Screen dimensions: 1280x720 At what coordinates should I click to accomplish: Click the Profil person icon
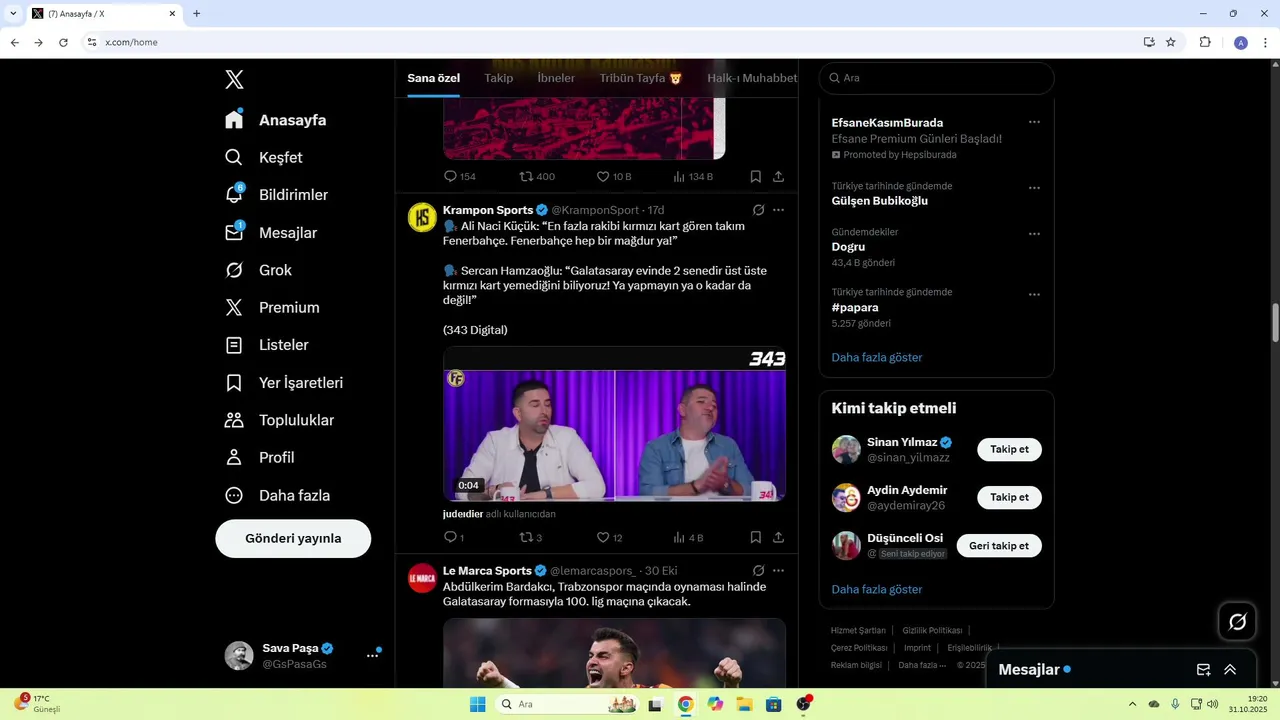click(x=234, y=457)
